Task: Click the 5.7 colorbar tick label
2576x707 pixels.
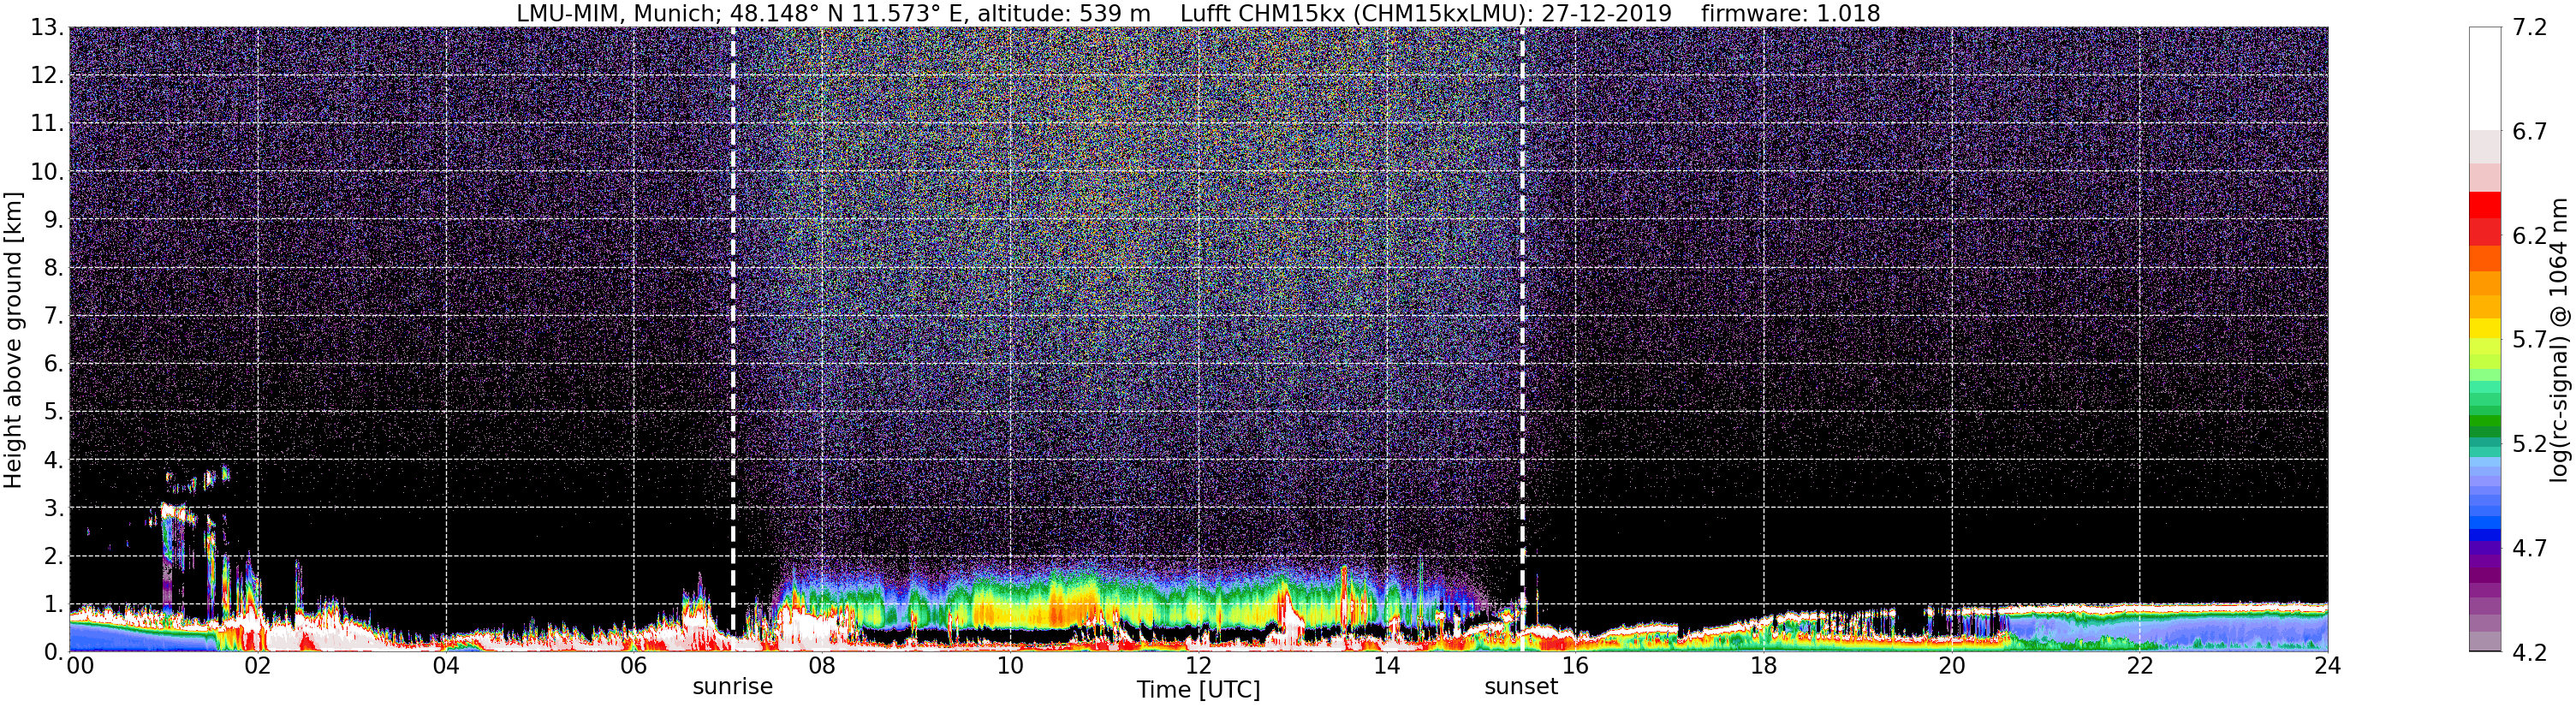Action: coord(2530,340)
